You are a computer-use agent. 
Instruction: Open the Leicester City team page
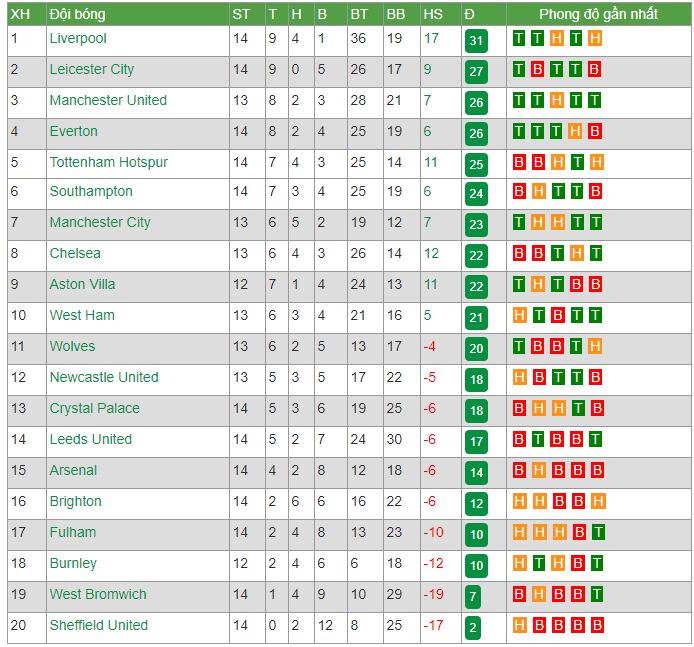coord(92,69)
